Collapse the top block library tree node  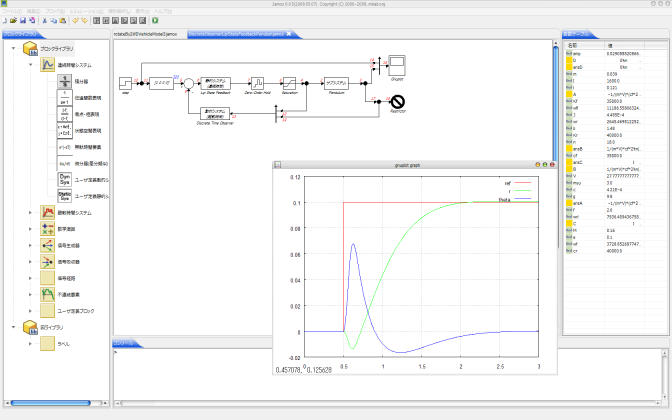pyautogui.click(x=10, y=47)
